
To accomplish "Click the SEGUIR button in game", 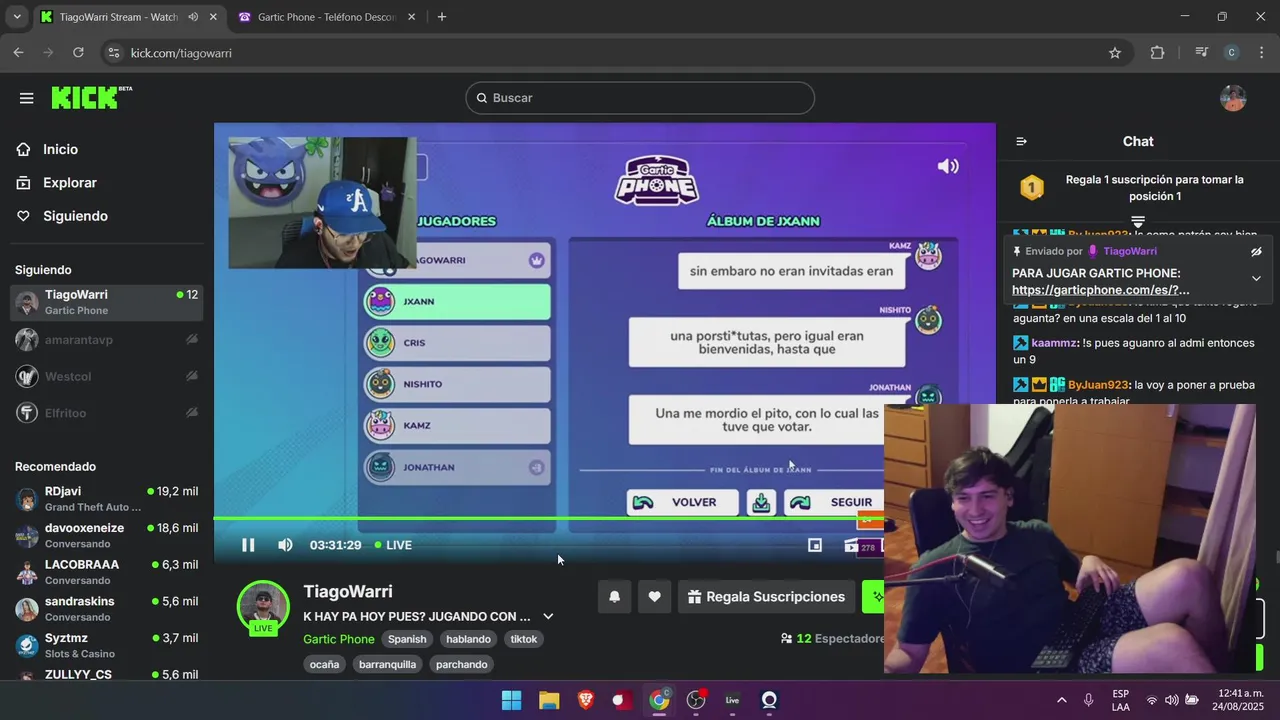I will tap(834, 502).
